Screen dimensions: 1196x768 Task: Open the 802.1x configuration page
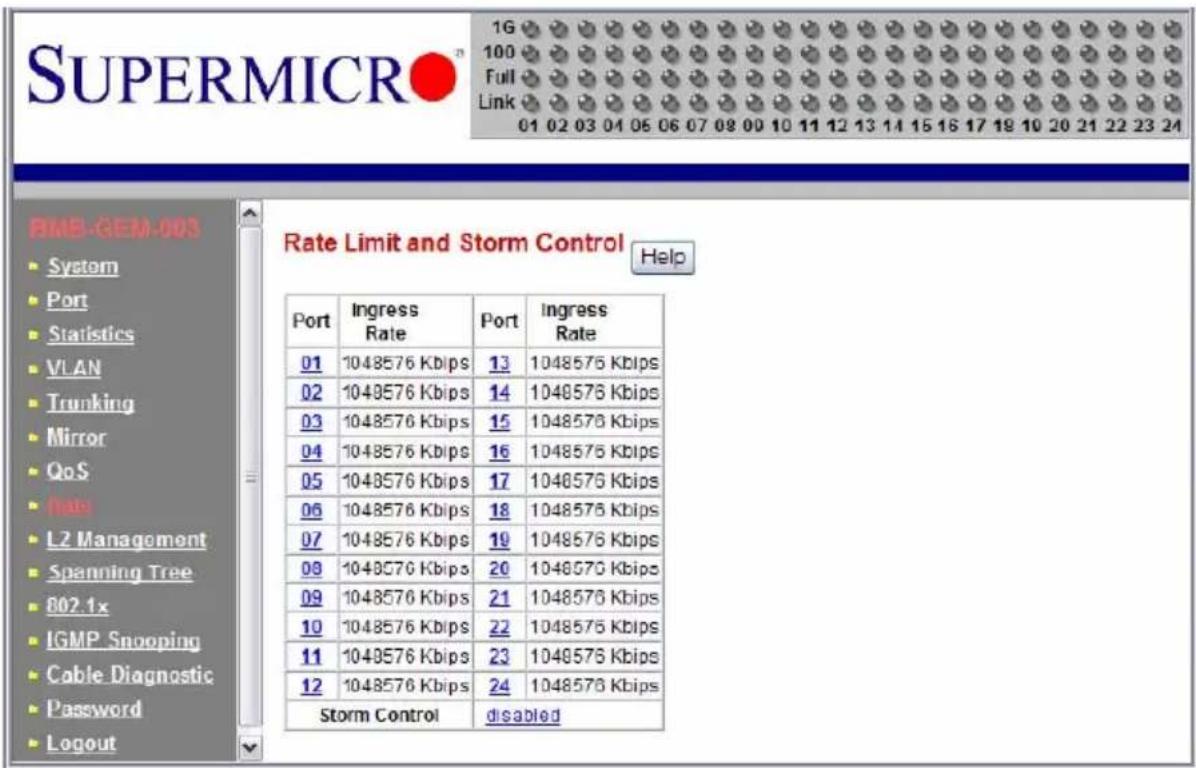click(x=78, y=607)
